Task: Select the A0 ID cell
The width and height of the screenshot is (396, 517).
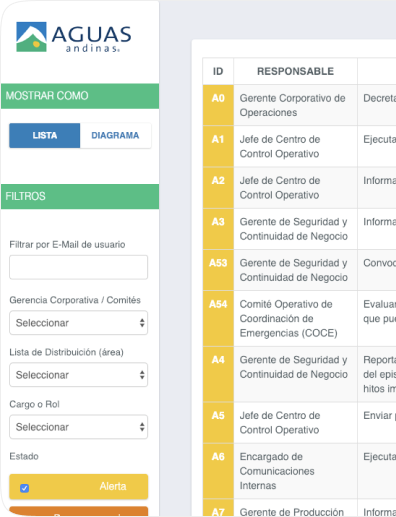Action: tap(218, 105)
